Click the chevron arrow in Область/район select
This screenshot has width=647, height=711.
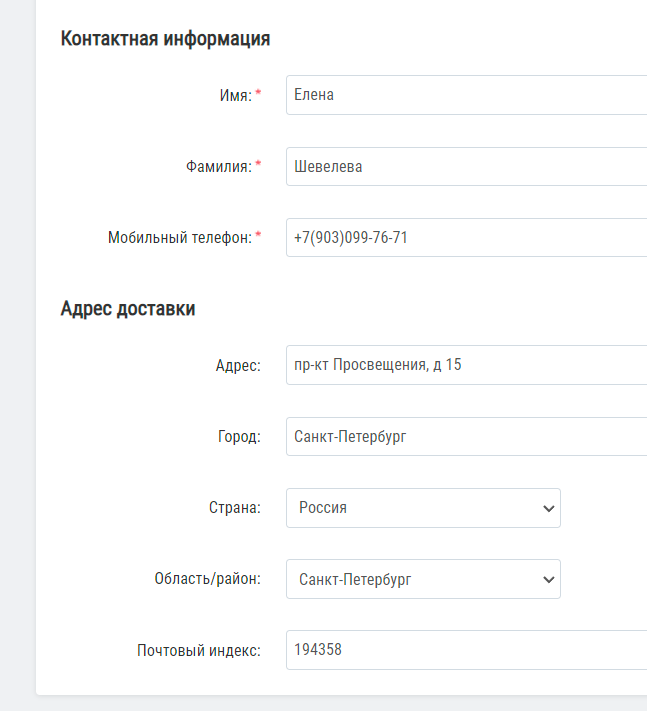(549, 580)
